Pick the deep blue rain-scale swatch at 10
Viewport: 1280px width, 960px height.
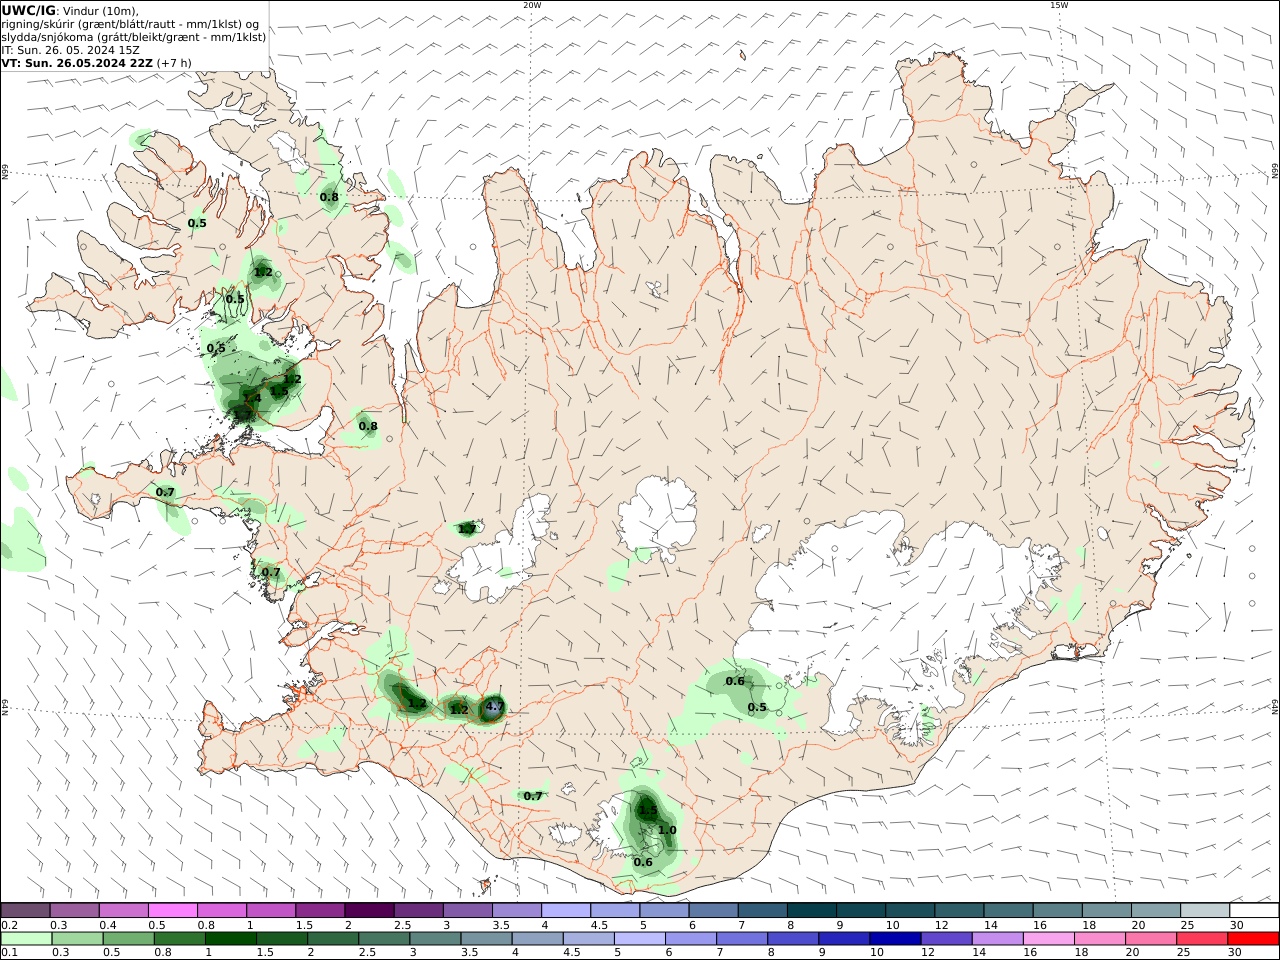coord(894,939)
